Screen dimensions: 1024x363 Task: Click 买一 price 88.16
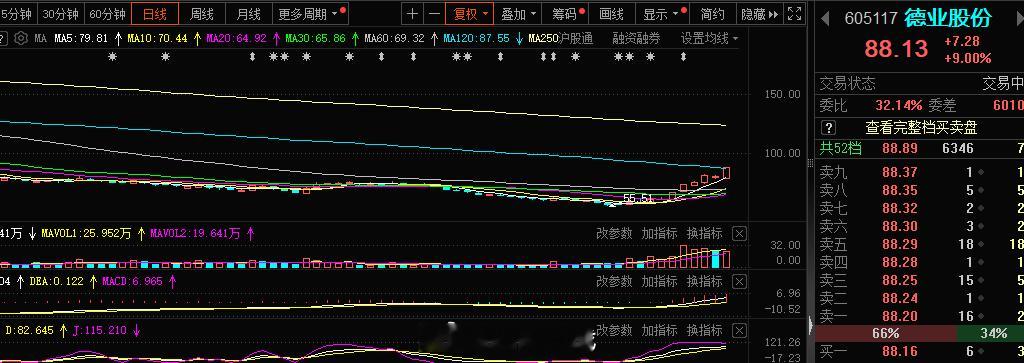[899, 352]
